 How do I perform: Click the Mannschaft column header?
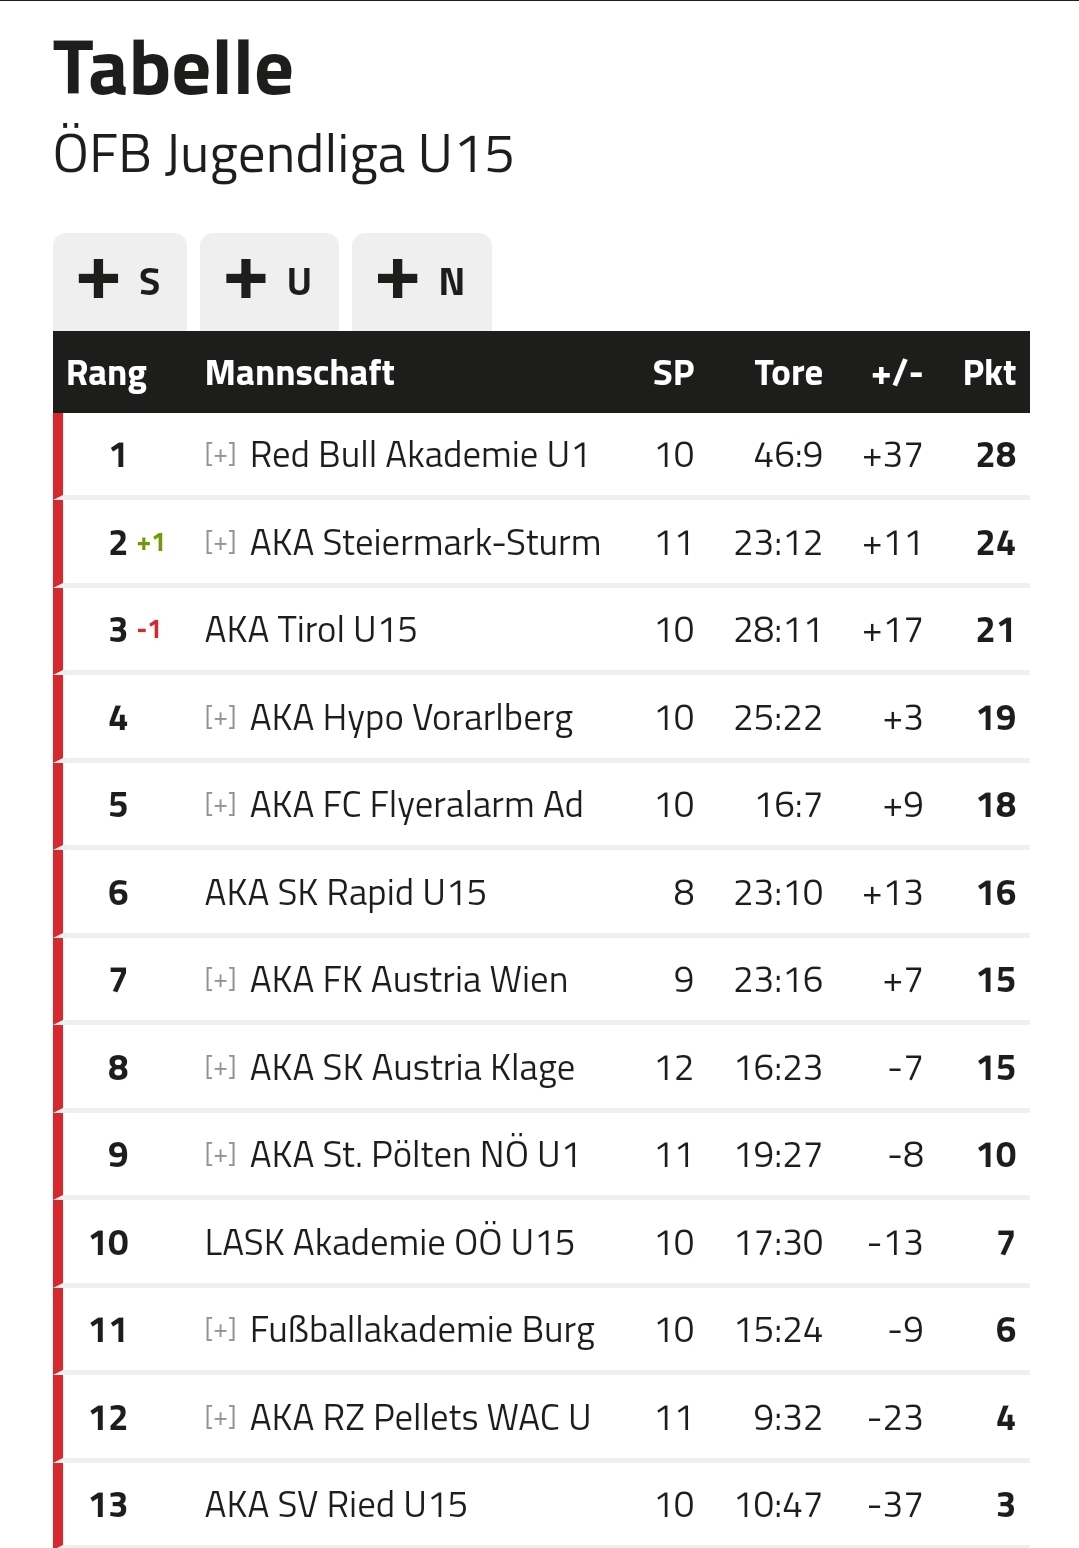(x=300, y=373)
